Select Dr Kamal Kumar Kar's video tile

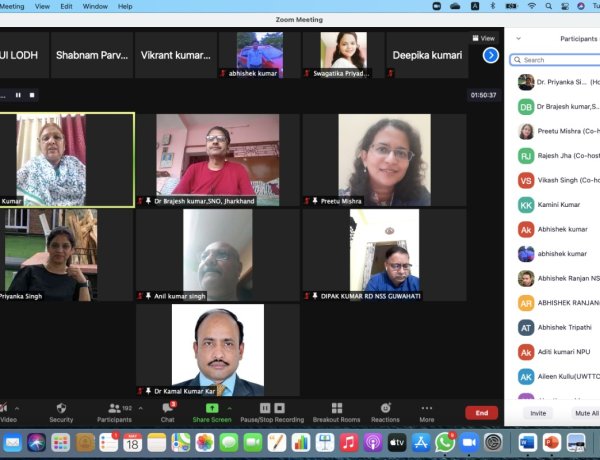point(218,350)
